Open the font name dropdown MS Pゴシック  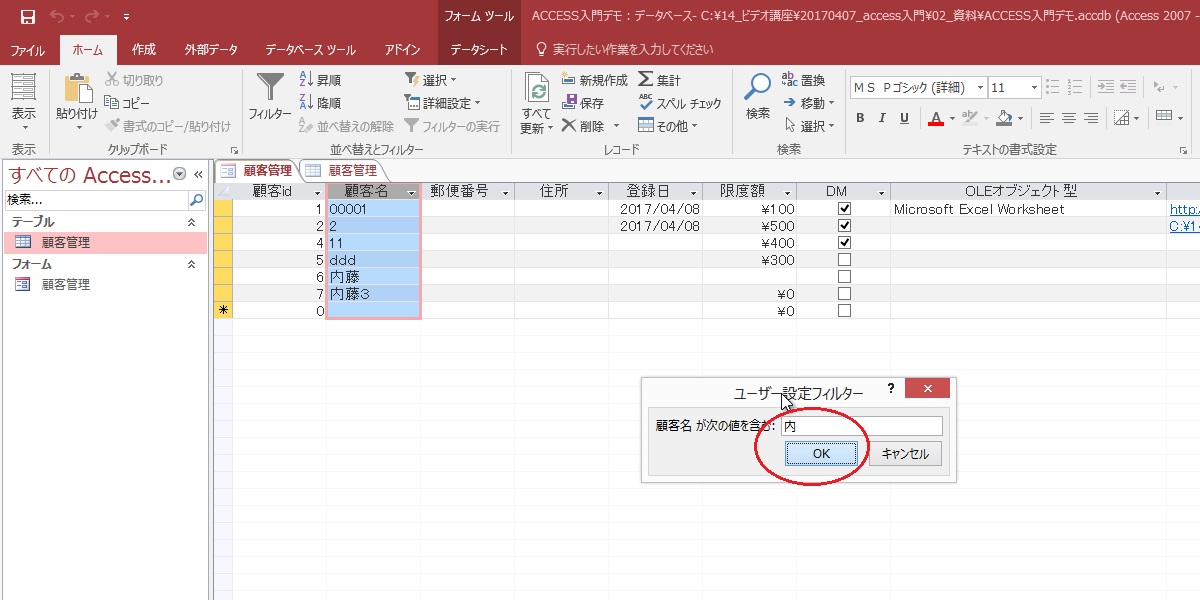(x=978, y=88)
